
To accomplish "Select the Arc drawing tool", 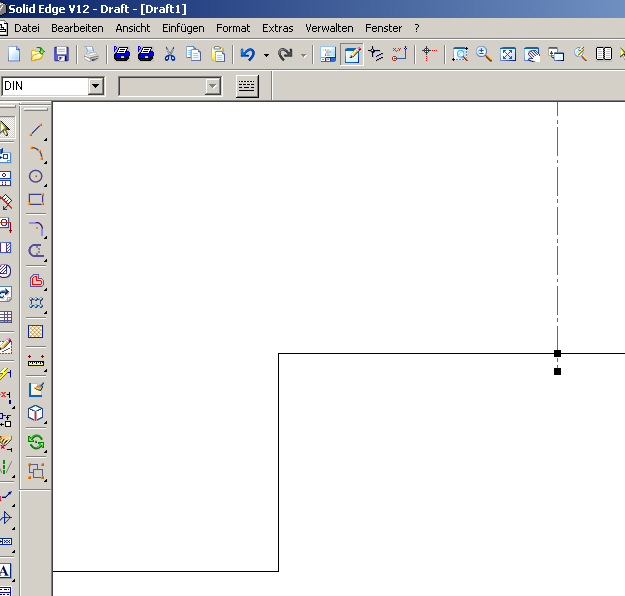I will point(36,153).
